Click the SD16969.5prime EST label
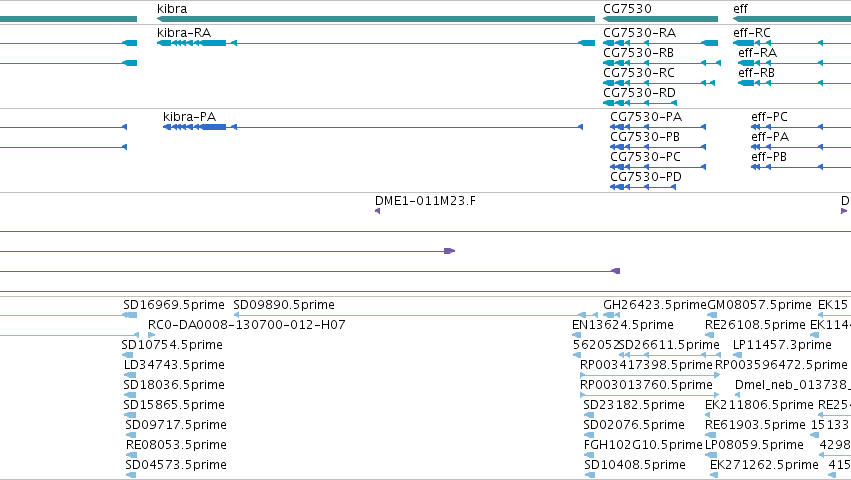Image resolution: width=851 pixels, height=480 pixels. coord(174,305)
